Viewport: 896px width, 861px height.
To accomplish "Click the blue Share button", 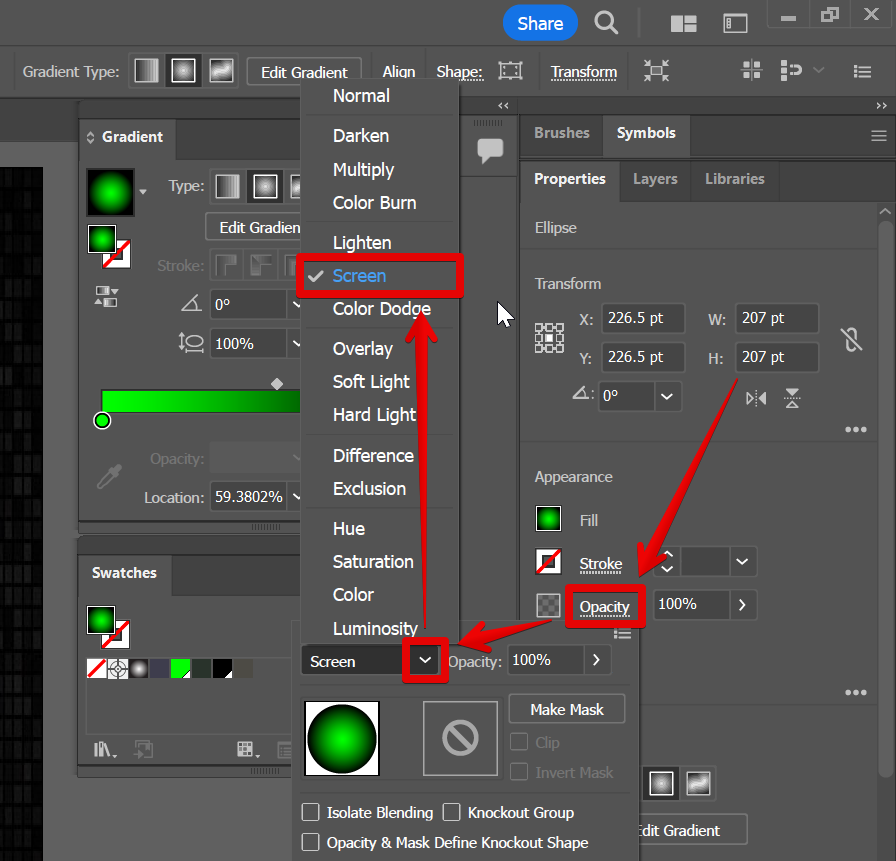I will coord(540,23).
